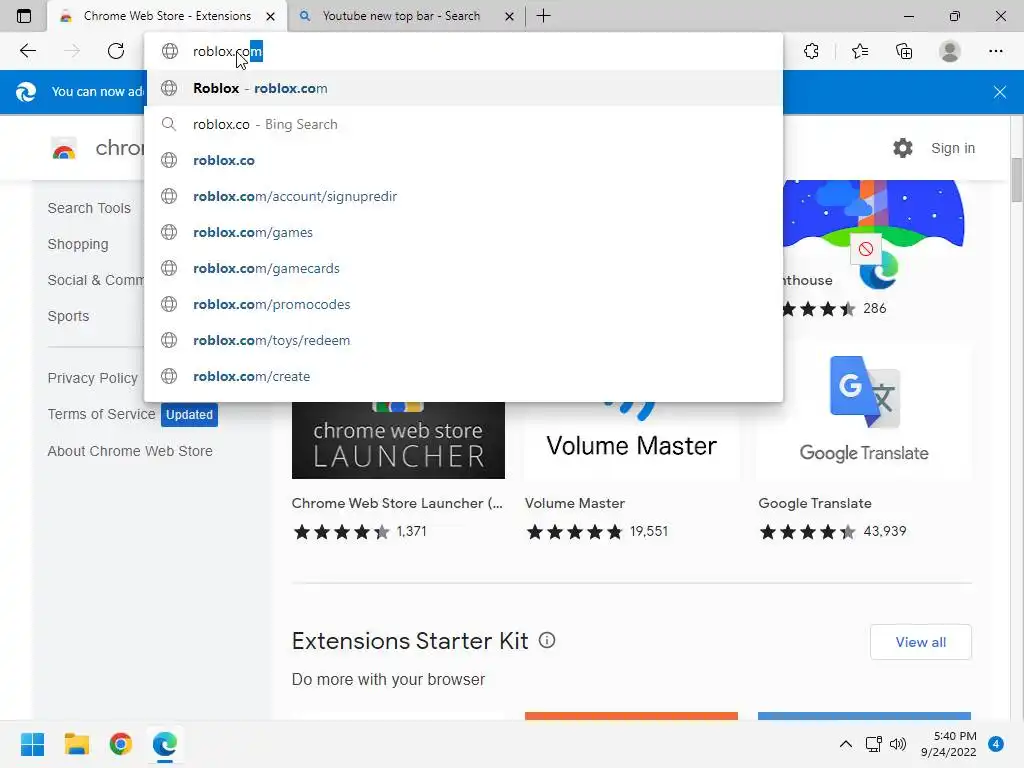Click the page vertical scrollbar thumb
Screen dimensions: 1024x768
1016,180
